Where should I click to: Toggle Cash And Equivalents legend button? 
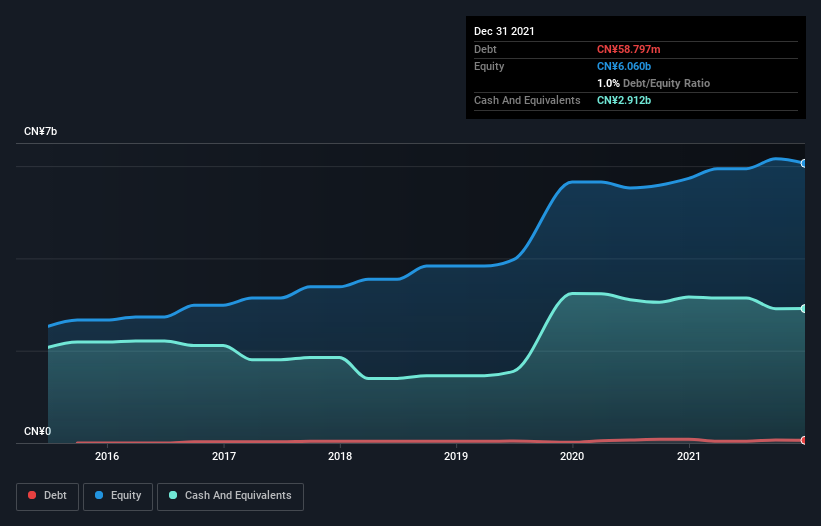pos(230,496)
